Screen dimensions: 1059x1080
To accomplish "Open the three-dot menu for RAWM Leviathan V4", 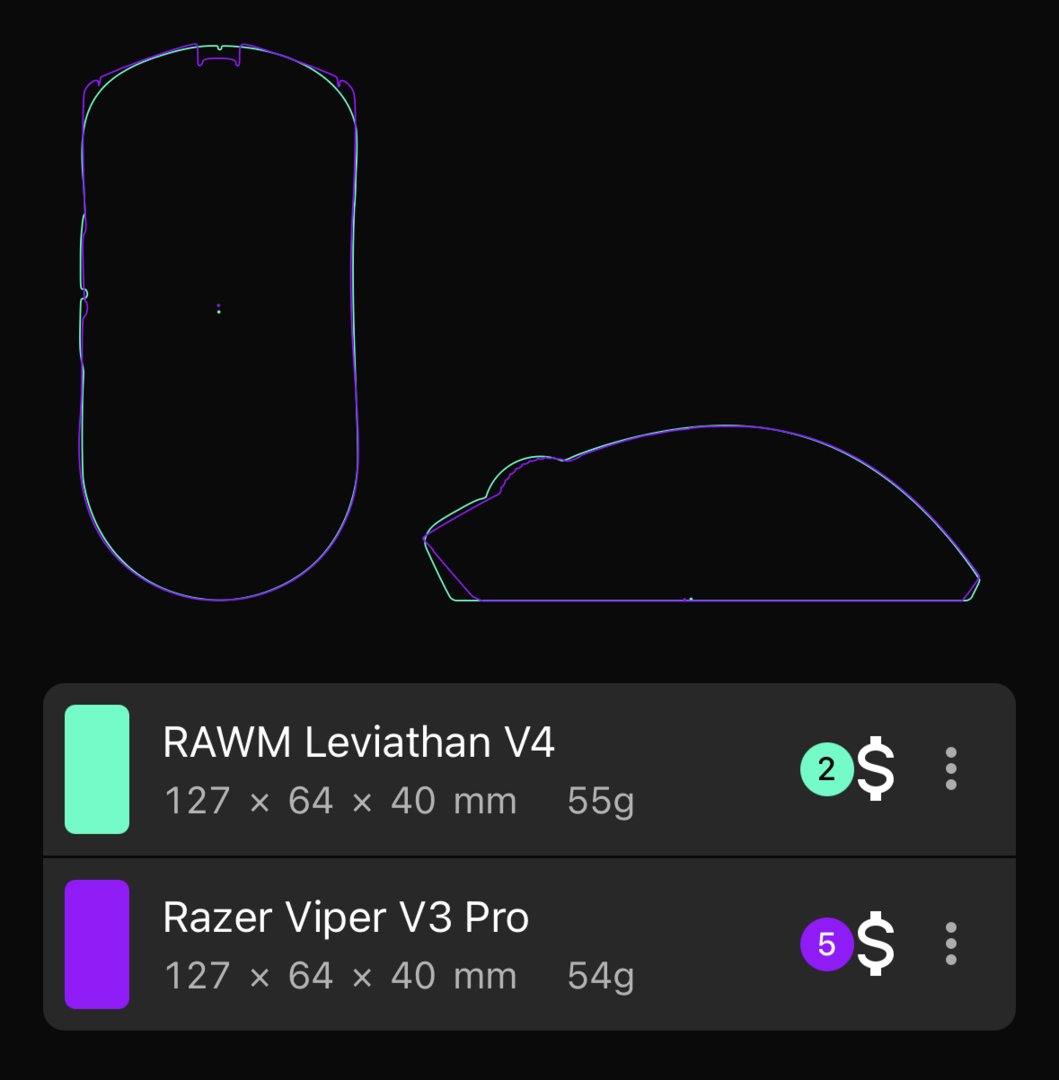I will pyautogui.click(x=951, y=769).
